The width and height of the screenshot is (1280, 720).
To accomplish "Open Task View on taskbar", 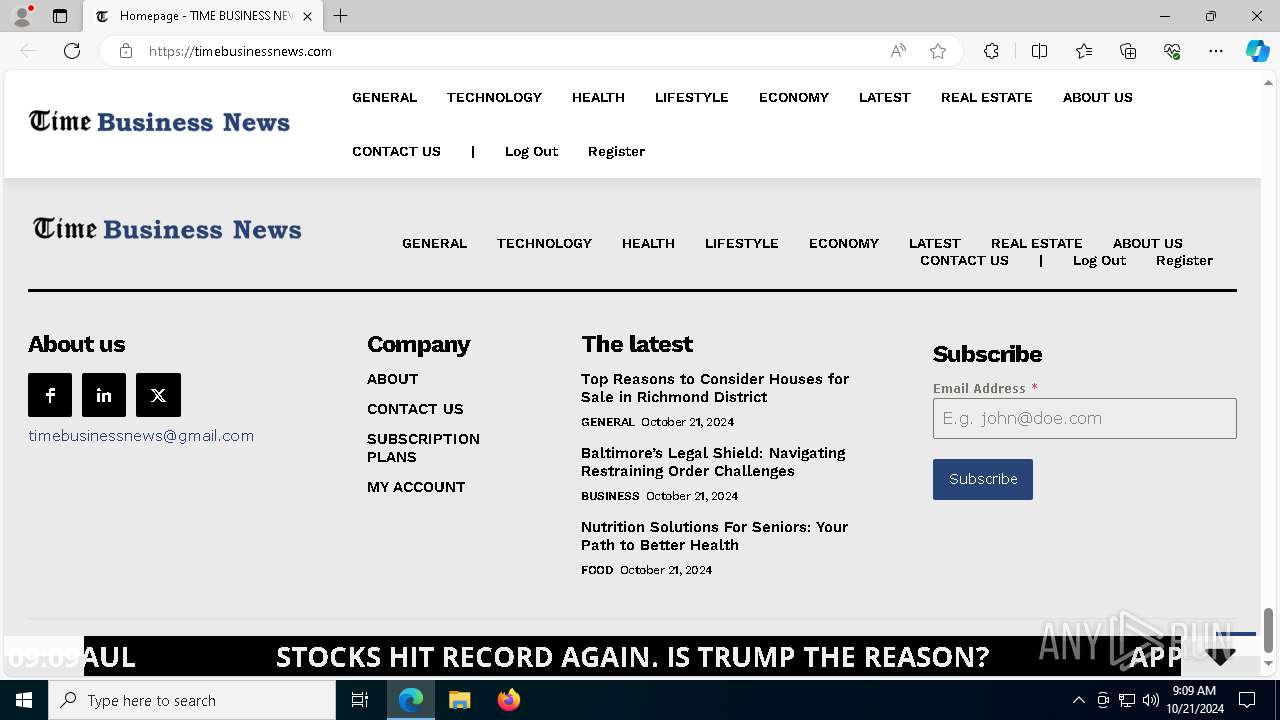I will click(x=360, y=700).
